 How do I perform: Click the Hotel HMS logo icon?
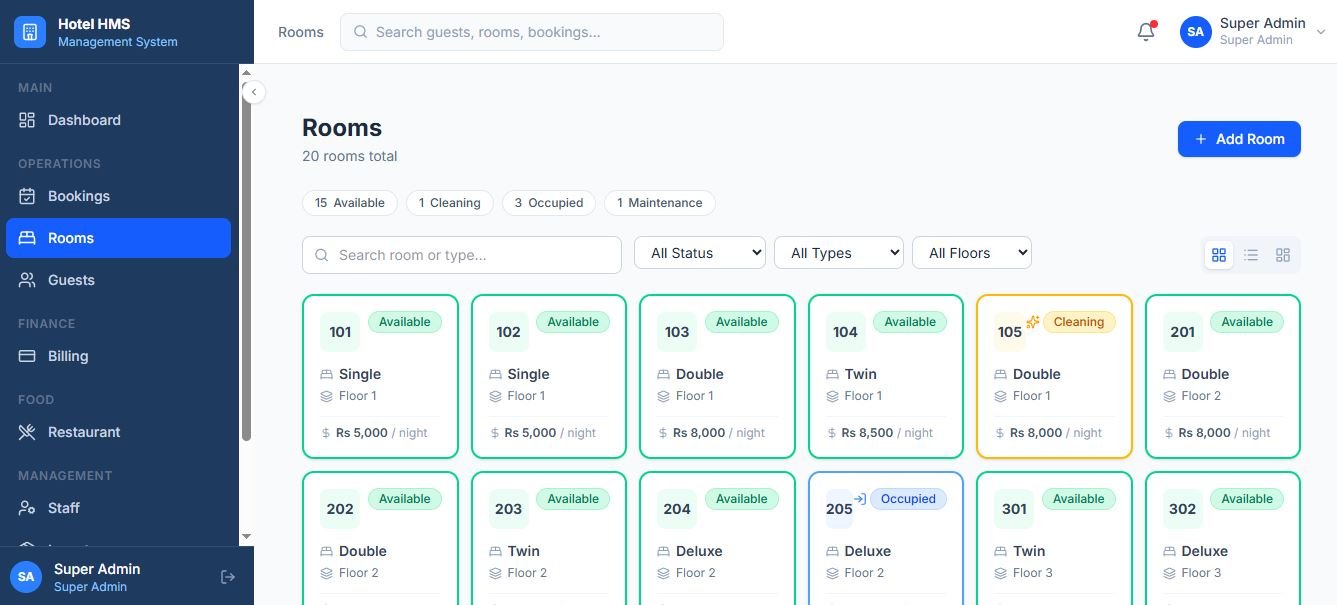(30, 32)
